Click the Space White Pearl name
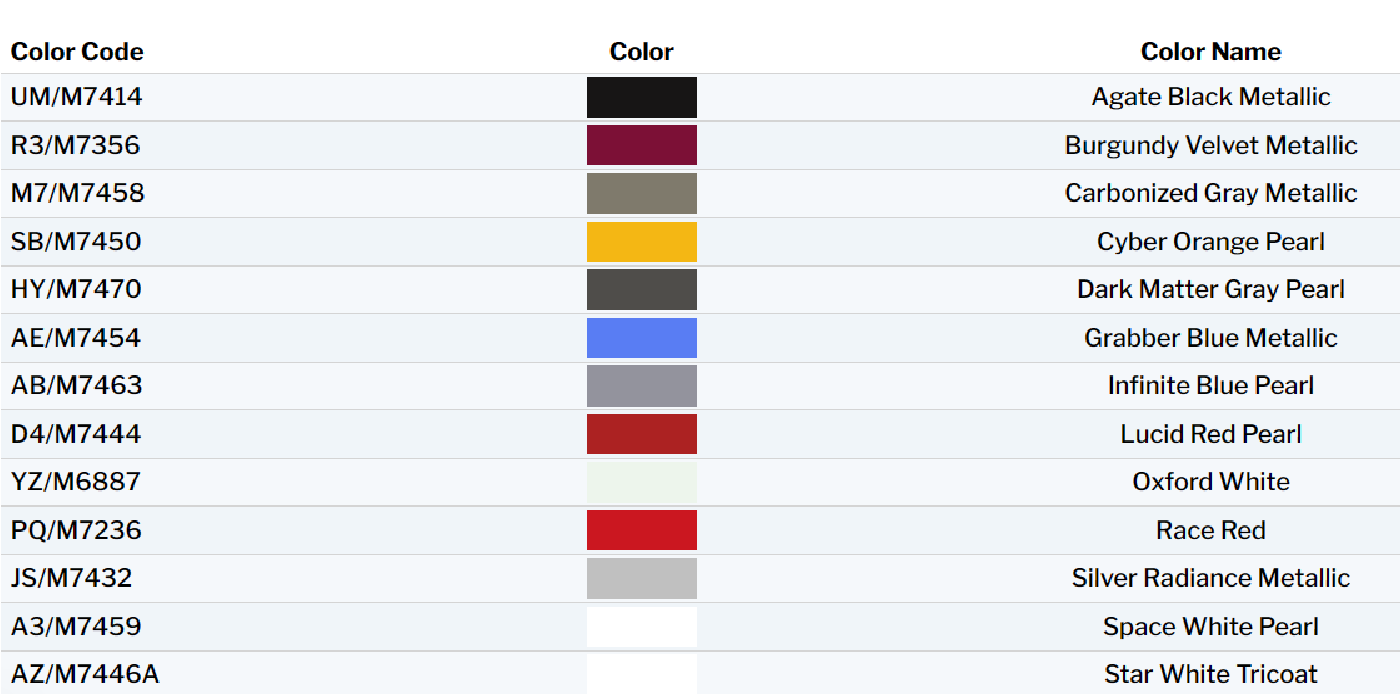 coord(1210,627)
